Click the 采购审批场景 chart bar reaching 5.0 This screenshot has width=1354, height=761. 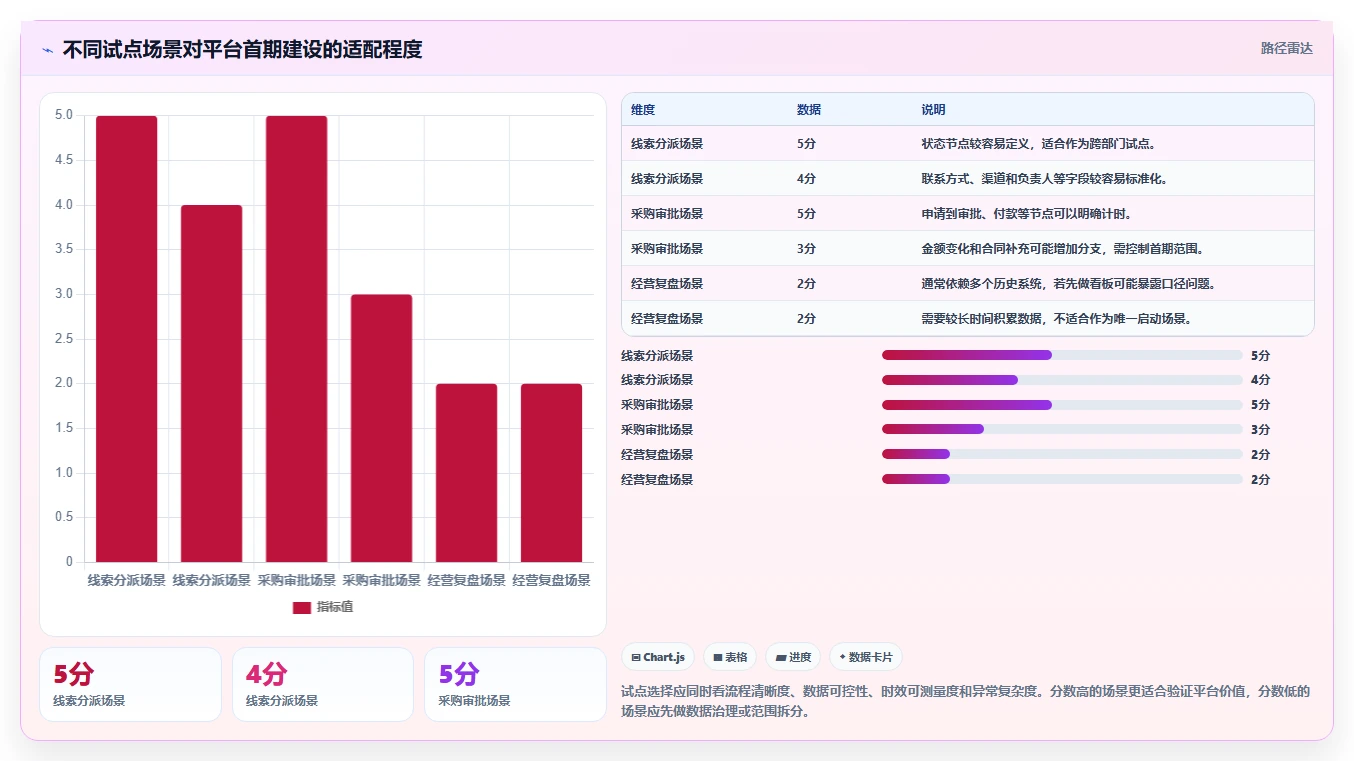(297, 339)
